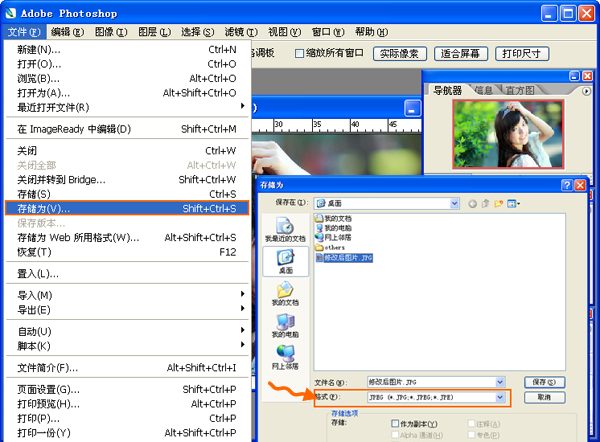Minimize the navigator palette window
The image size is (600, 442).
coord(574,76)
